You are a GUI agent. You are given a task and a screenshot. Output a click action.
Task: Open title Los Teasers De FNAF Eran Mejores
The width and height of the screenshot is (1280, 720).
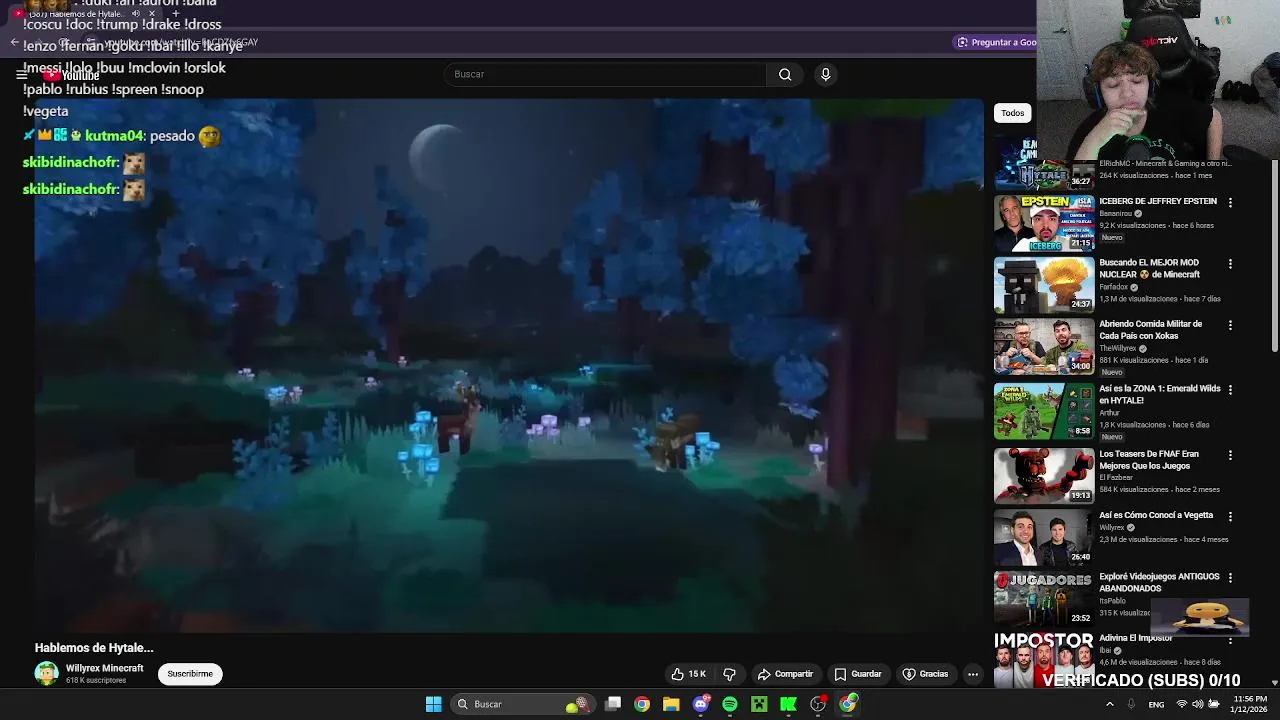(x=1149, y=459)
